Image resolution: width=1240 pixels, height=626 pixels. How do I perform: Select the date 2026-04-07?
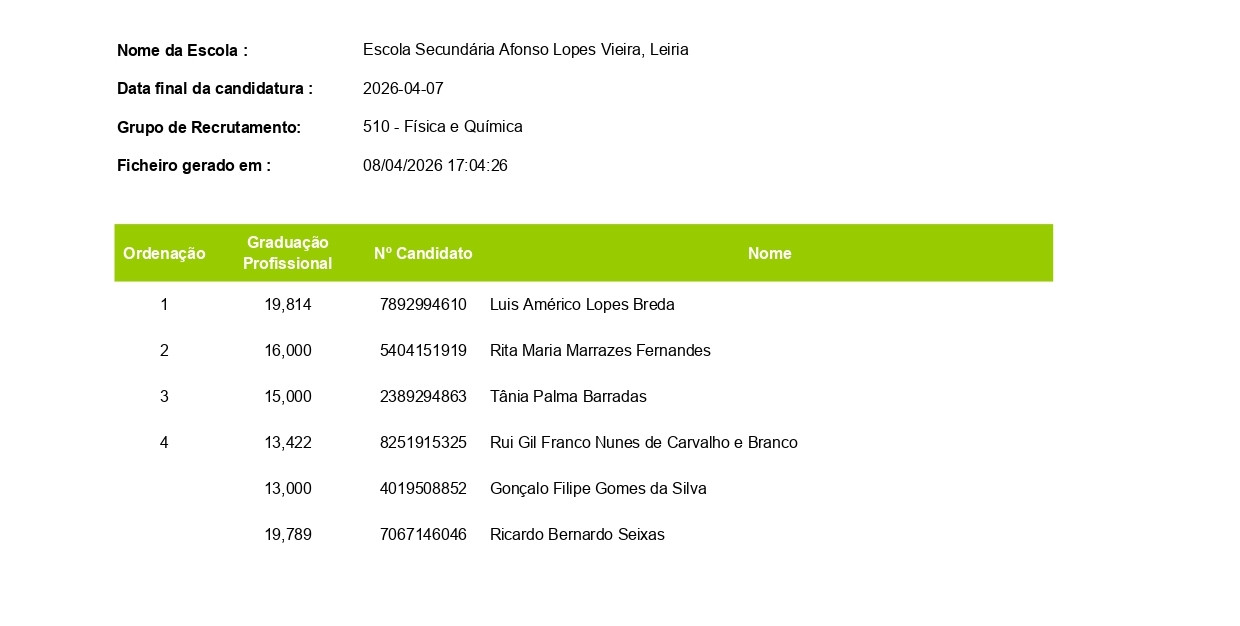tap(403, 89)
